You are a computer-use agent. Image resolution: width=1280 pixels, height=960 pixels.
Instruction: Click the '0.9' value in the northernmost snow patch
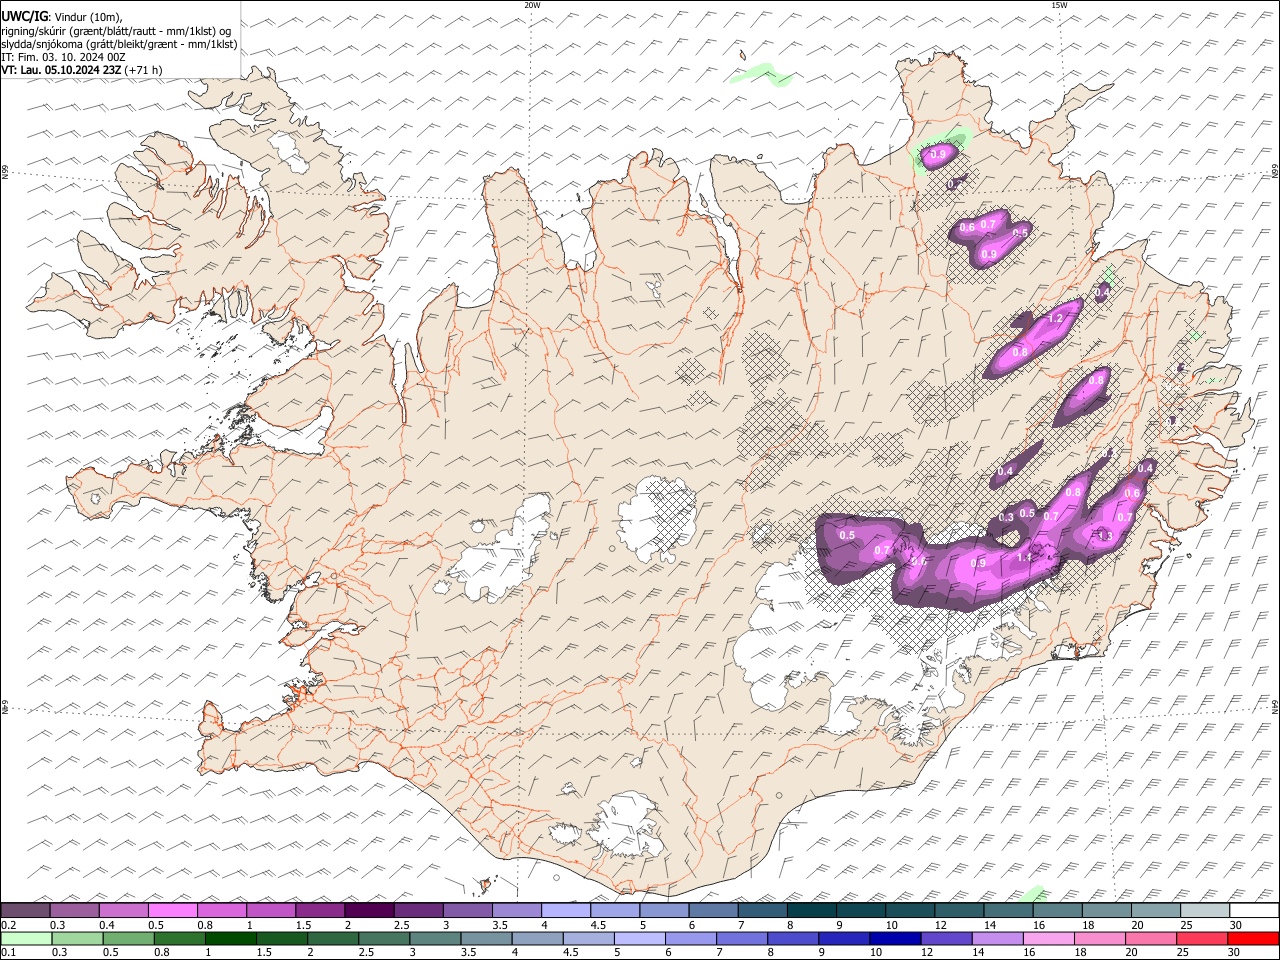pyautogui.click(x=938, y=154)
